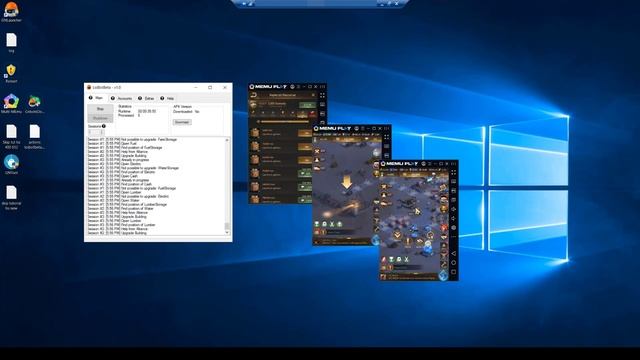This screenshot has width=640, height=360.
Task: Click the back arrow in first MEmu window
Action: 253,95
